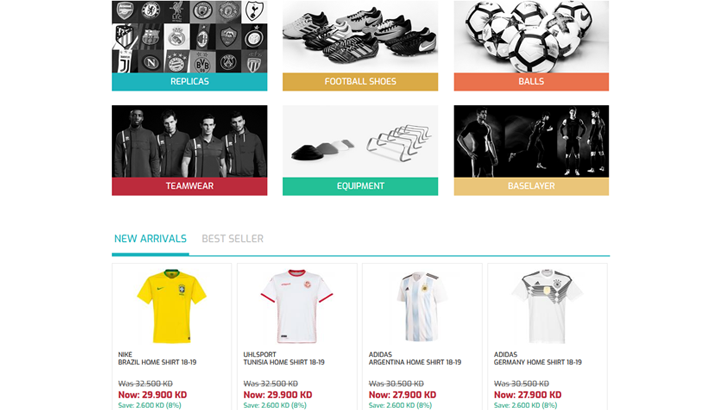Image resolution: width=720 pixels, height=410 pixels.
Task: Click the Tunisia home shirt image
Action: click(297, 306)
